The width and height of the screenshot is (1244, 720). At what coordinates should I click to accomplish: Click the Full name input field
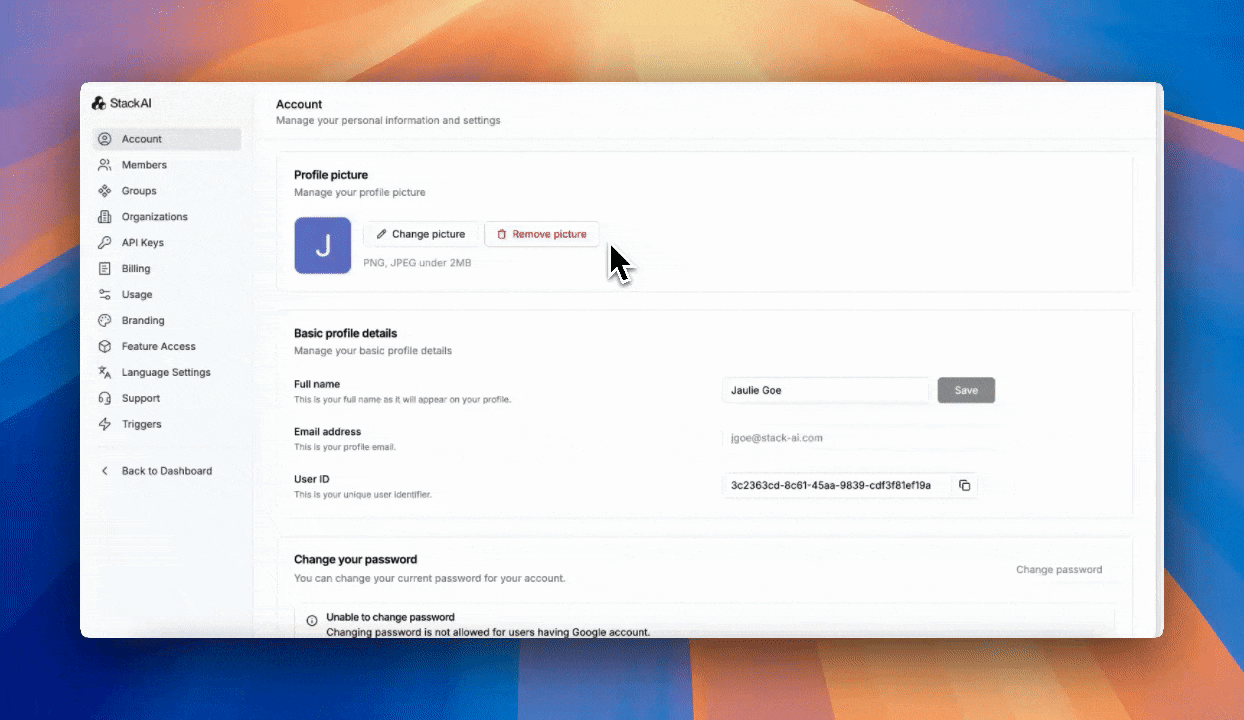point(825,390)
